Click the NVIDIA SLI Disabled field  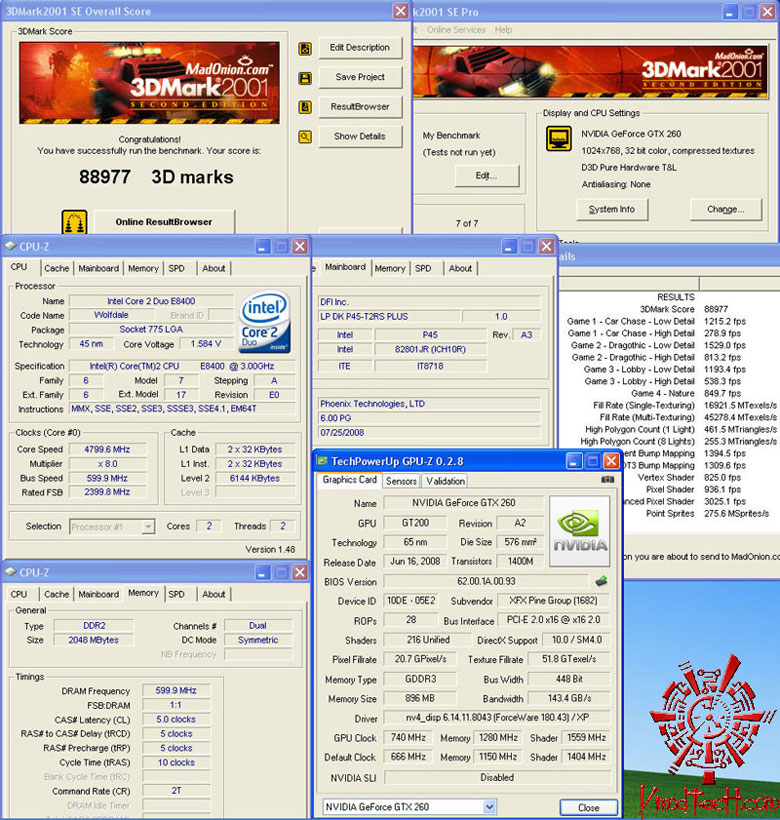[497, 778]
